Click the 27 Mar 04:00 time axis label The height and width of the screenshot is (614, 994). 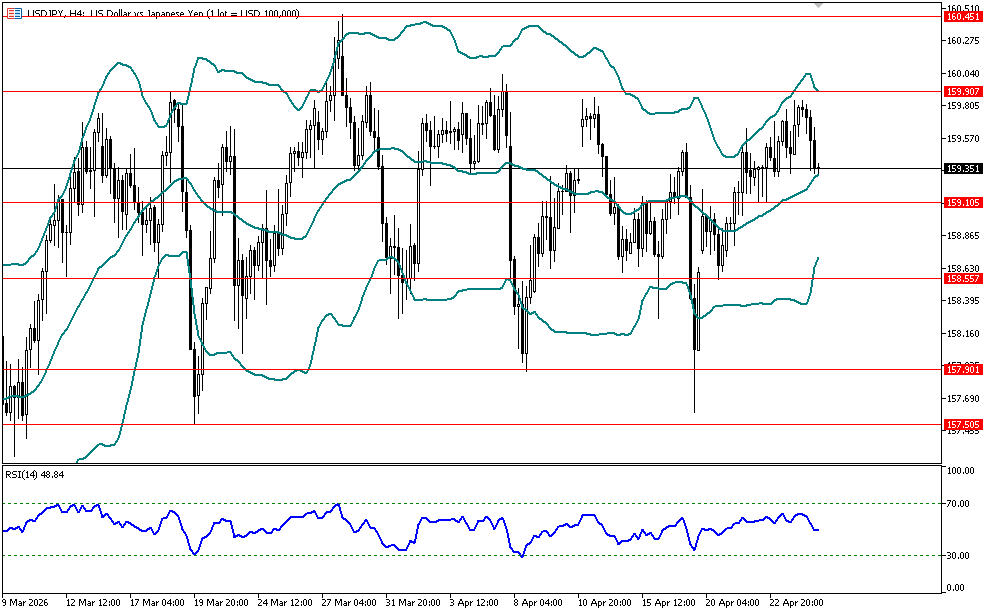click(x=349, y=603)
